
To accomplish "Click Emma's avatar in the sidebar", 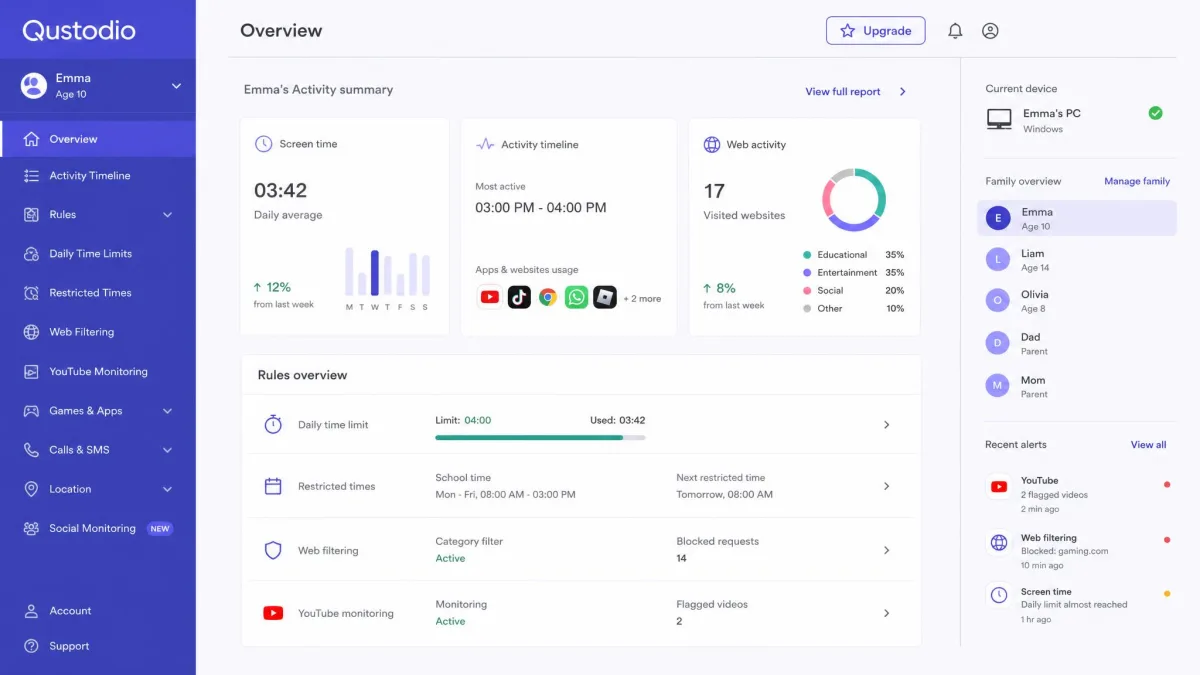I will click(34, 85).
